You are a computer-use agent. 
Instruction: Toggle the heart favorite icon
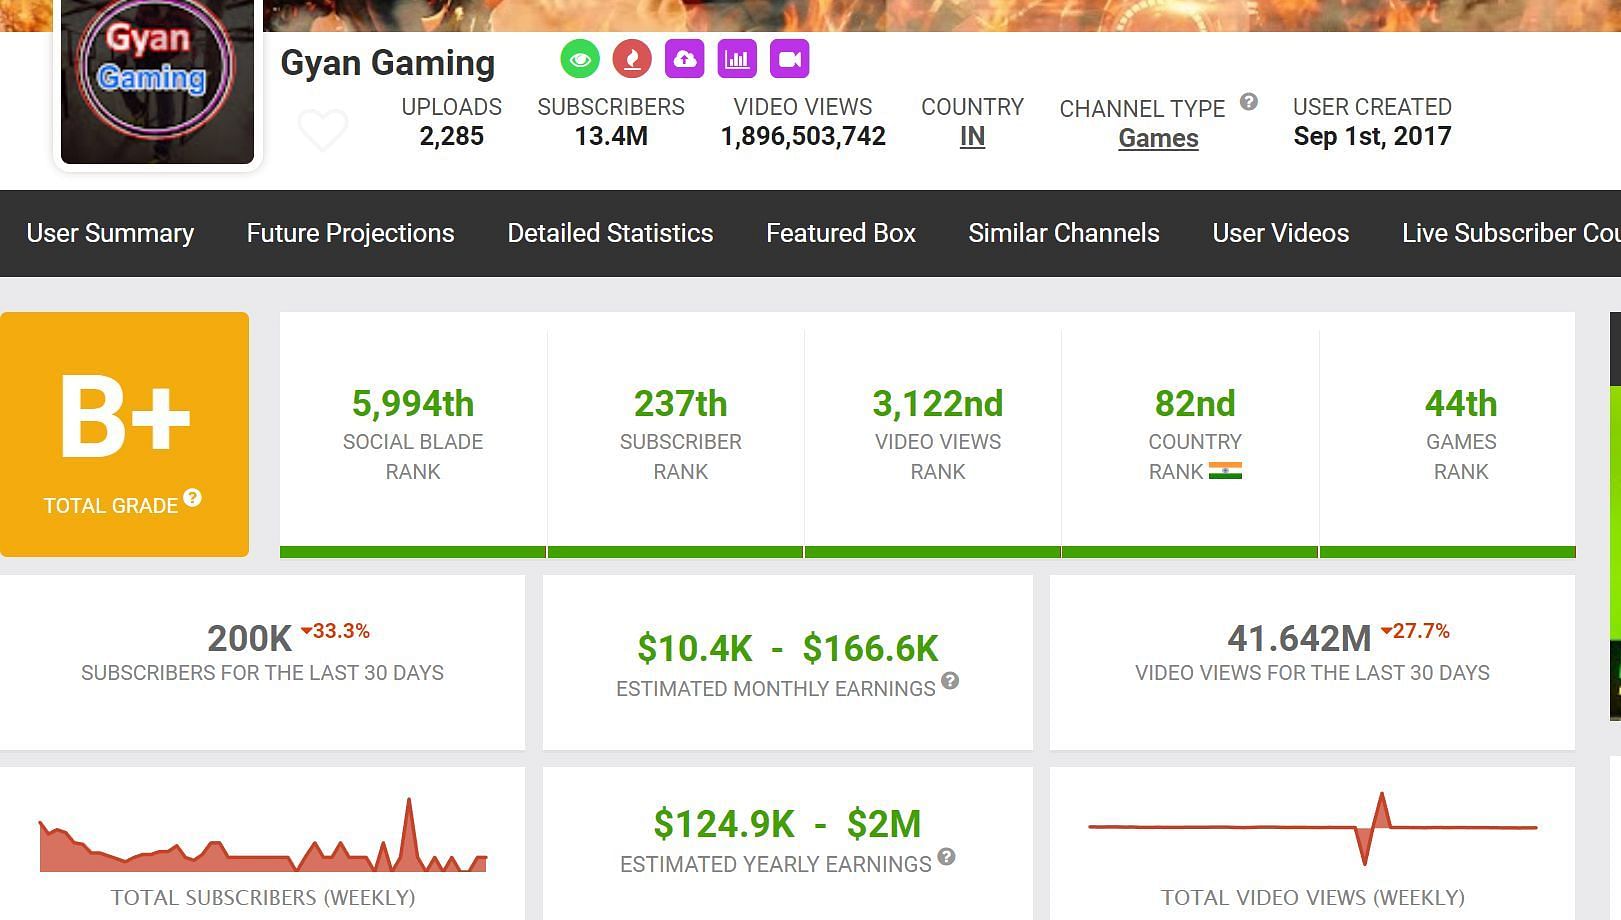[323, 129]
